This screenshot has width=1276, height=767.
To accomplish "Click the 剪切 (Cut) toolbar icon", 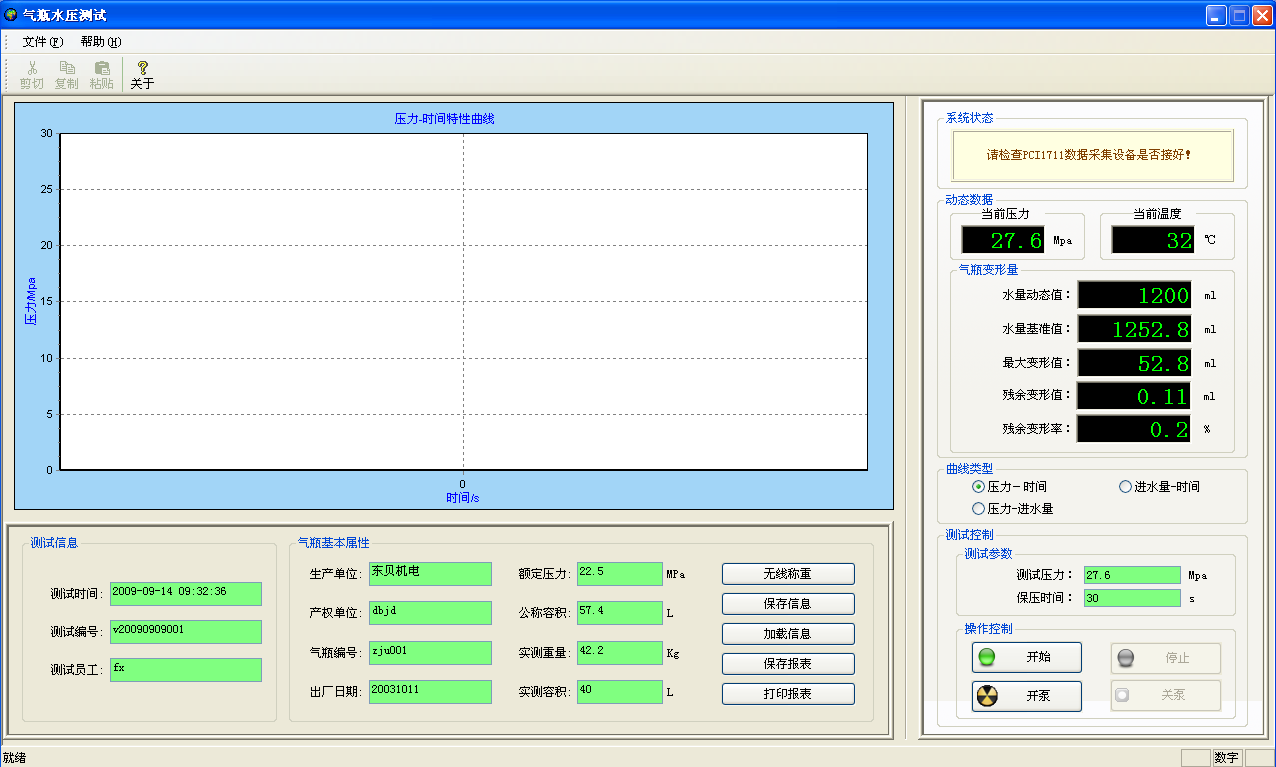I will click(x=31, y=75).
